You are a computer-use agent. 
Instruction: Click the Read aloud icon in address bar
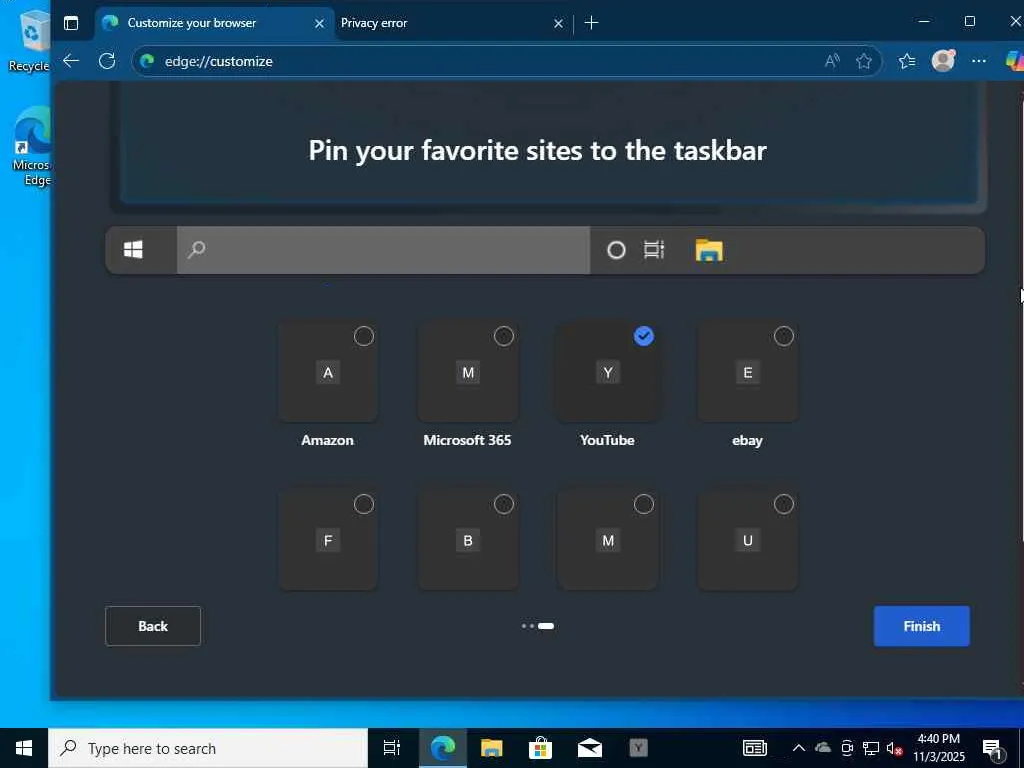pyautogui.click(x=832, y=61)
